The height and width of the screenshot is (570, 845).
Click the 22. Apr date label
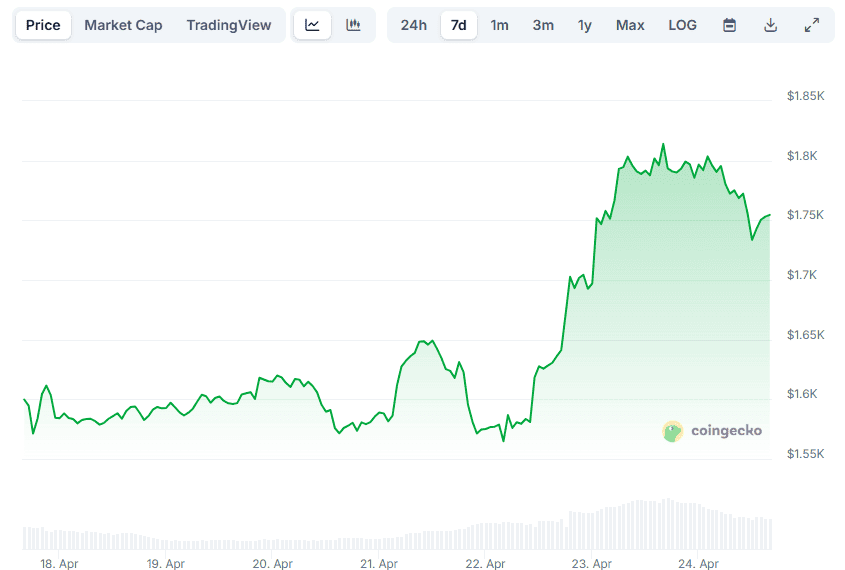click(485, 564)
